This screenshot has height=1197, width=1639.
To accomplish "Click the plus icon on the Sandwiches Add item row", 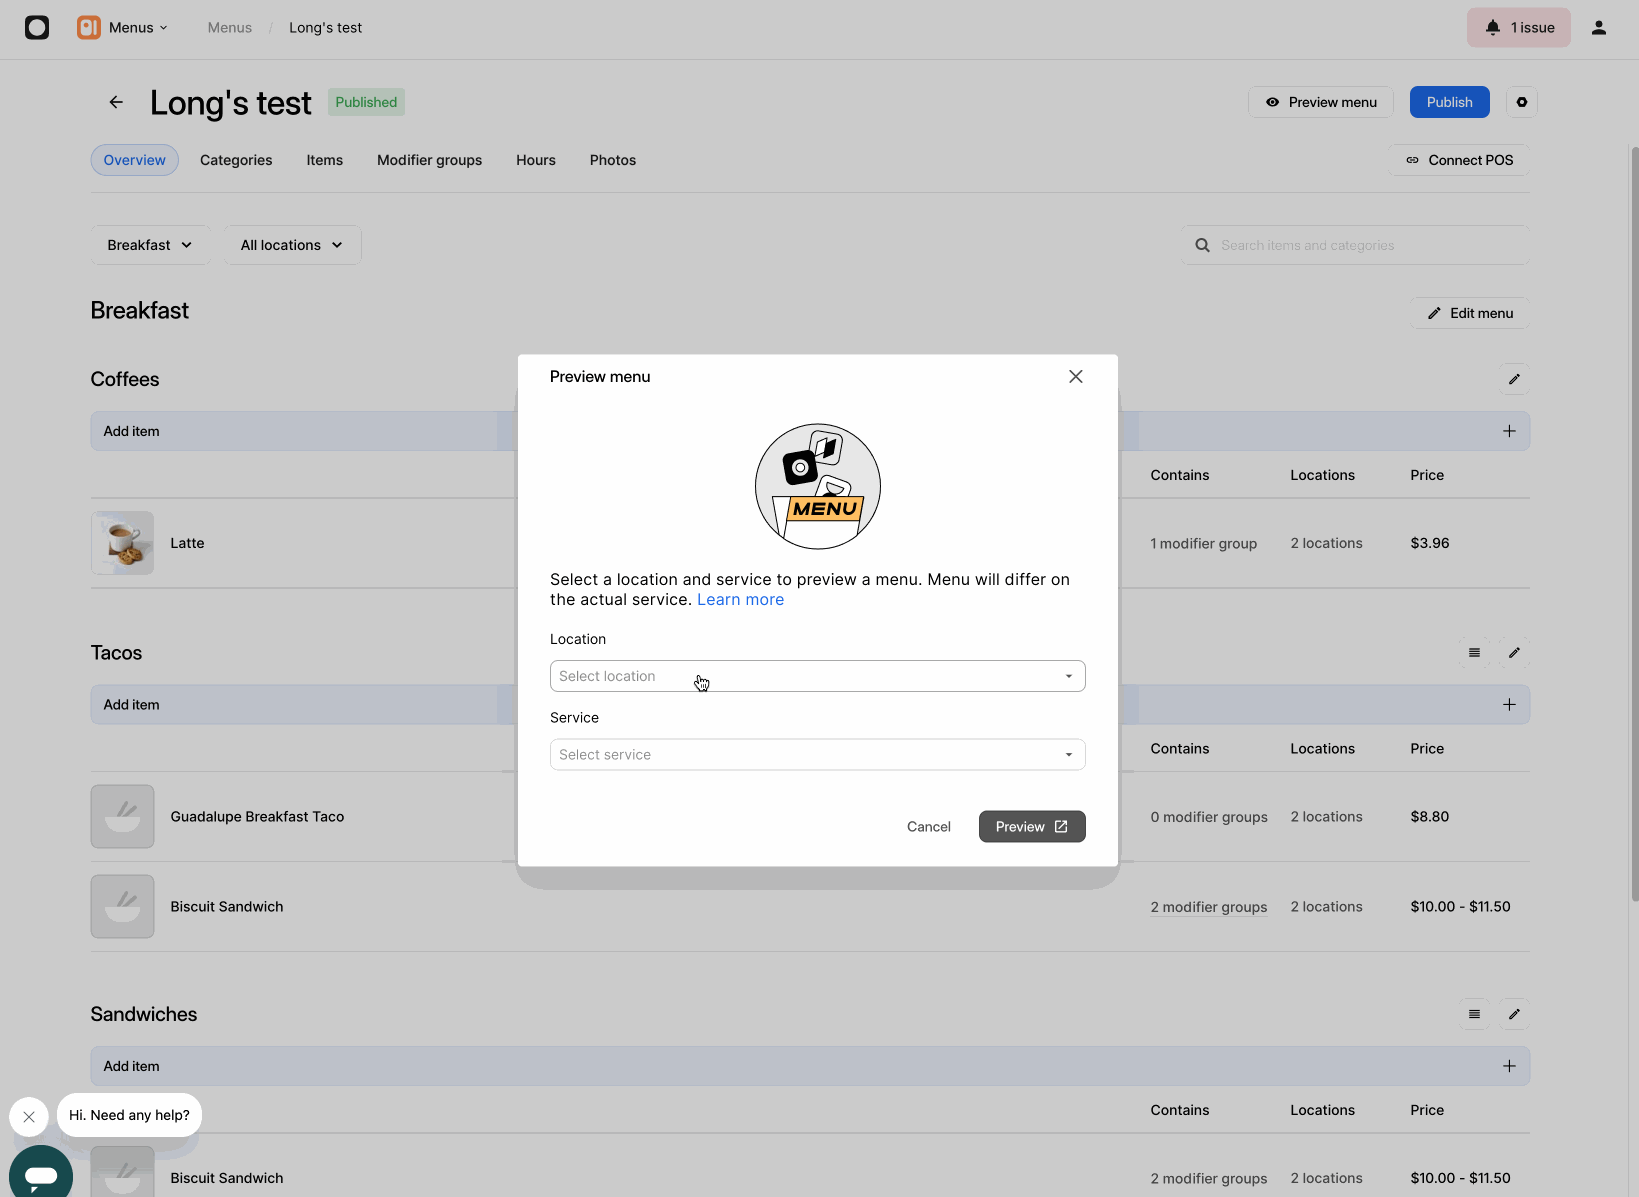I will [1510, 1066].
